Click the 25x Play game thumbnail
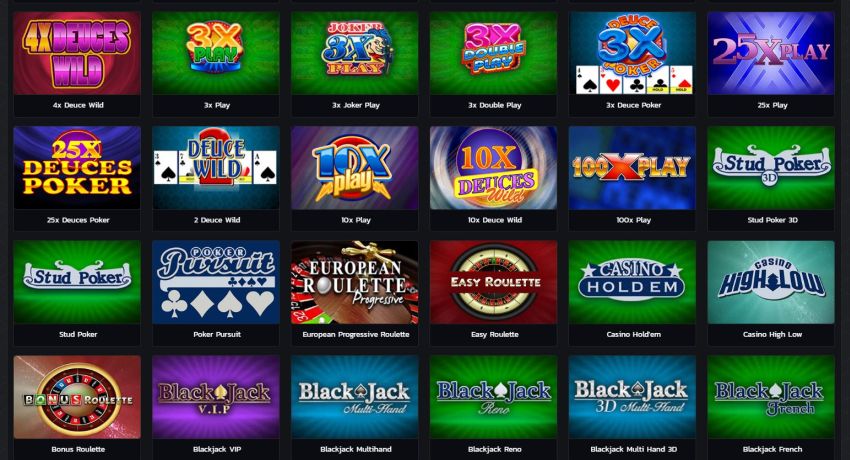This screenshot has width=850, height=460. [771, 54]
